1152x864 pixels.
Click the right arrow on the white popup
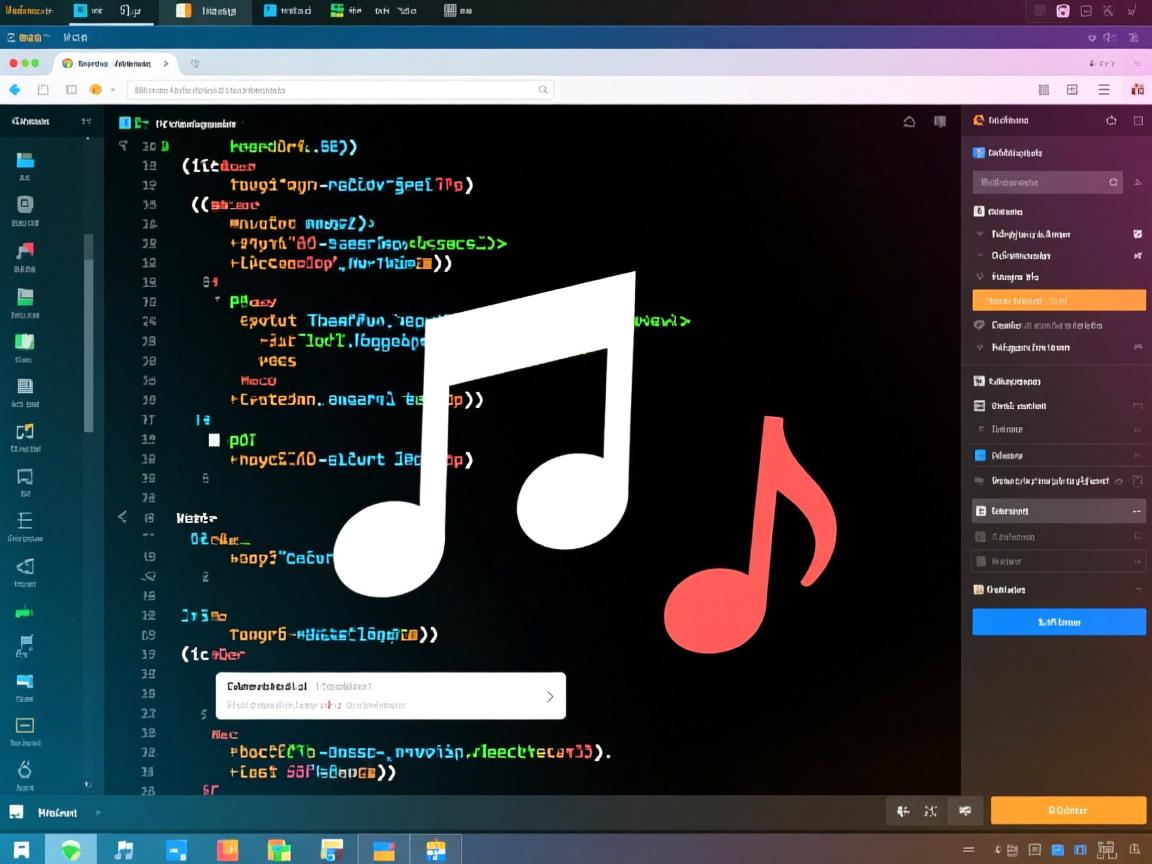click(x=549, y=696)
